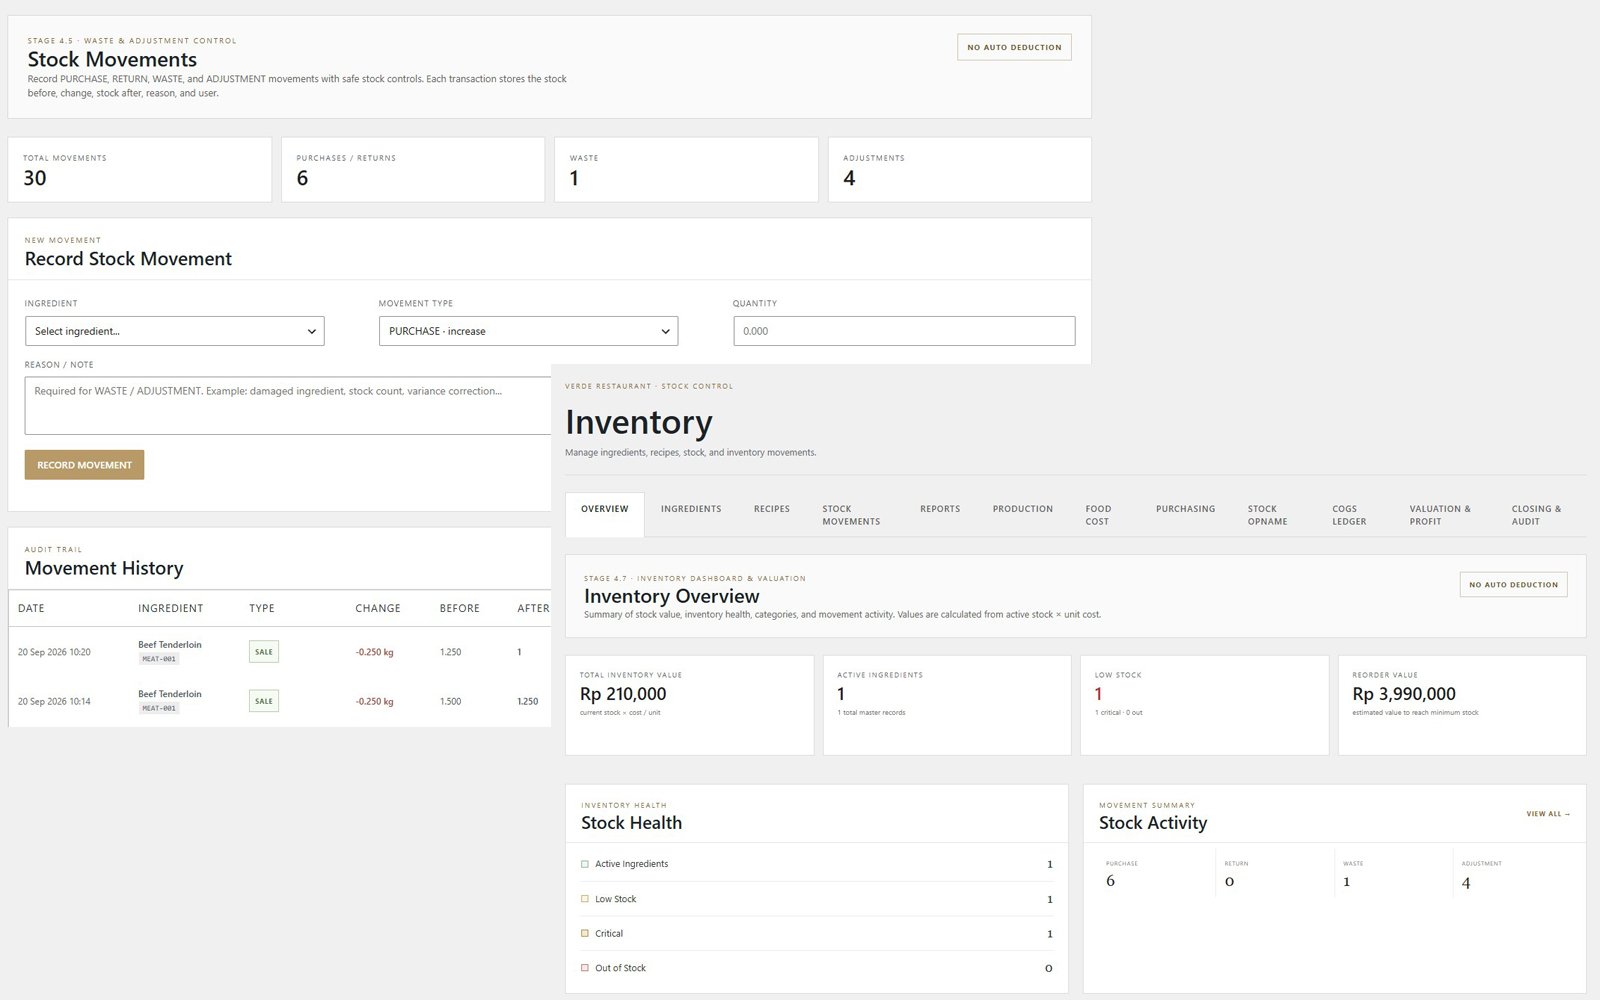The height and width of the screenshot is (1000, 1600).
Task: Click the TYPE column header
Action: pos(262,608)
